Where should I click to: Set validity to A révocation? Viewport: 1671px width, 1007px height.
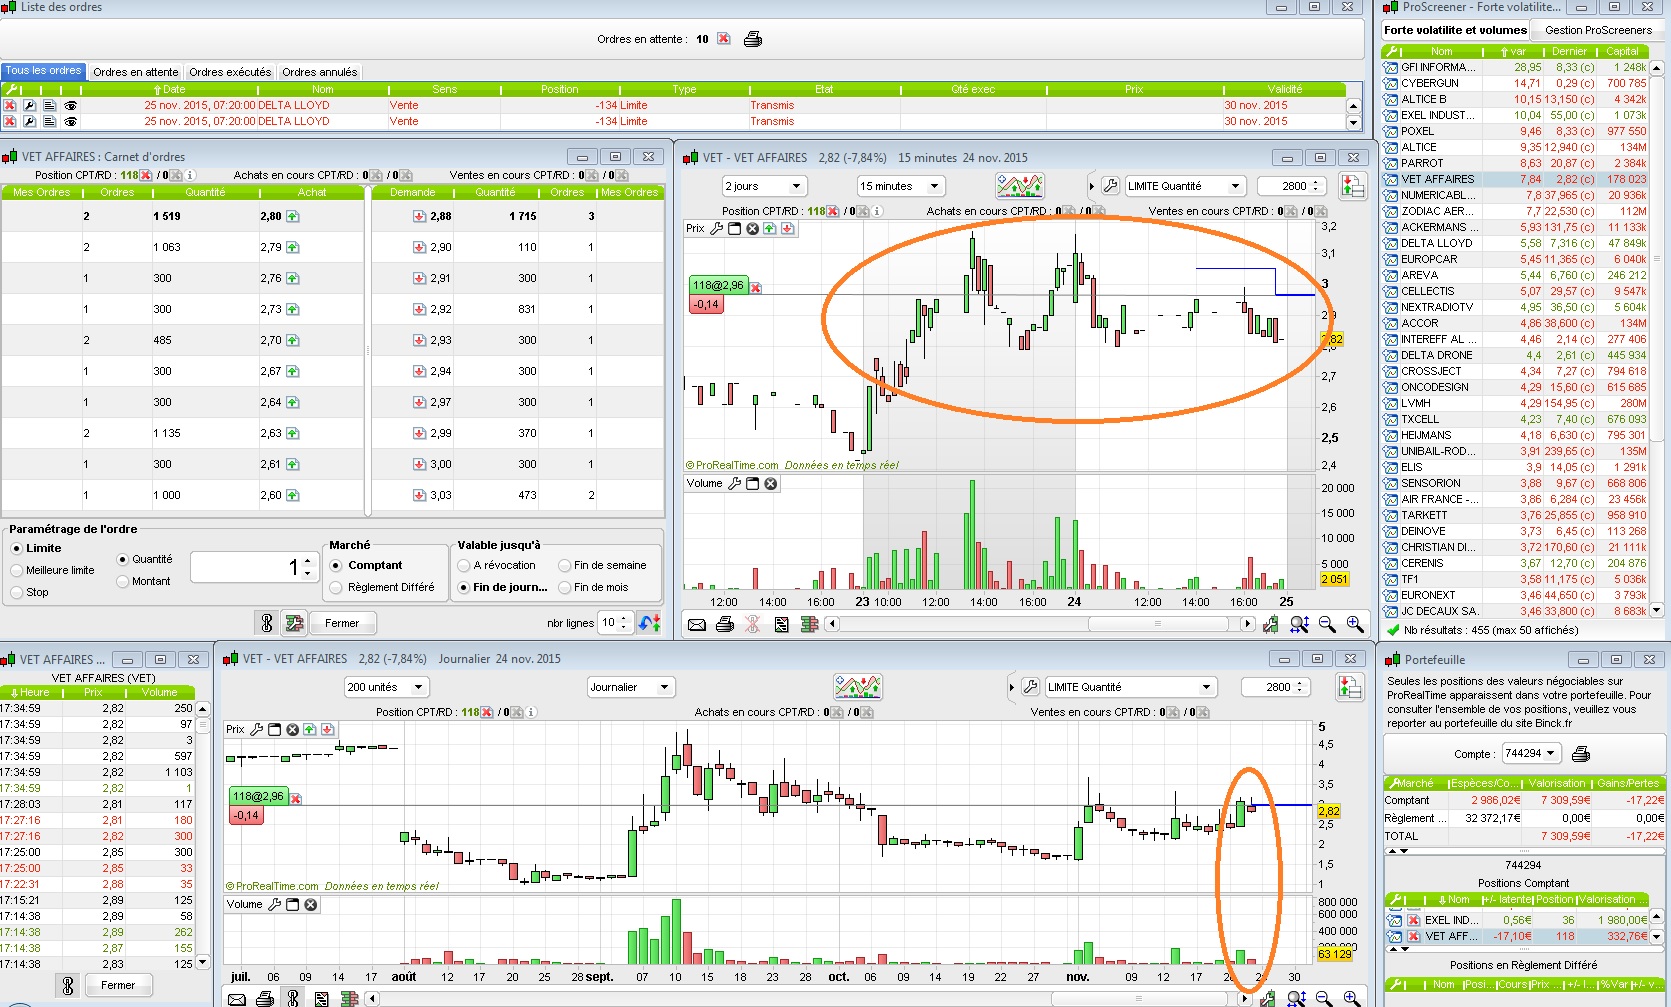click(464, 565)
